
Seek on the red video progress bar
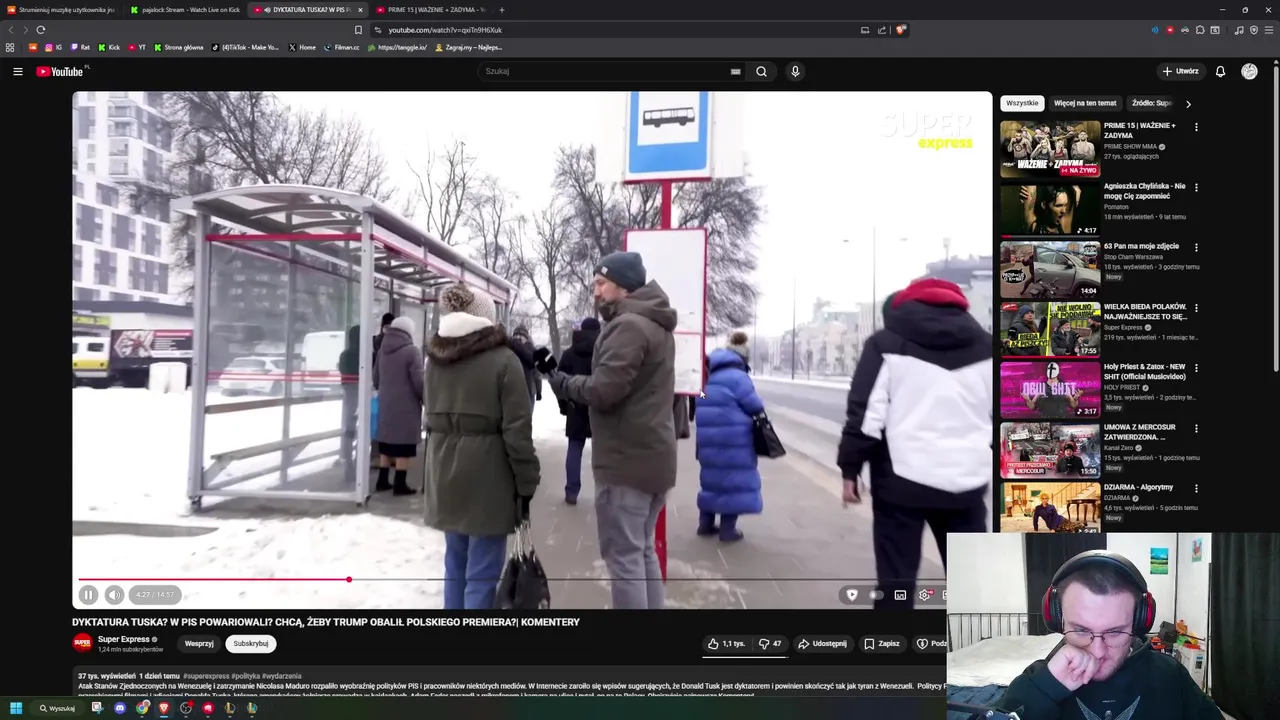pos(213,580)
